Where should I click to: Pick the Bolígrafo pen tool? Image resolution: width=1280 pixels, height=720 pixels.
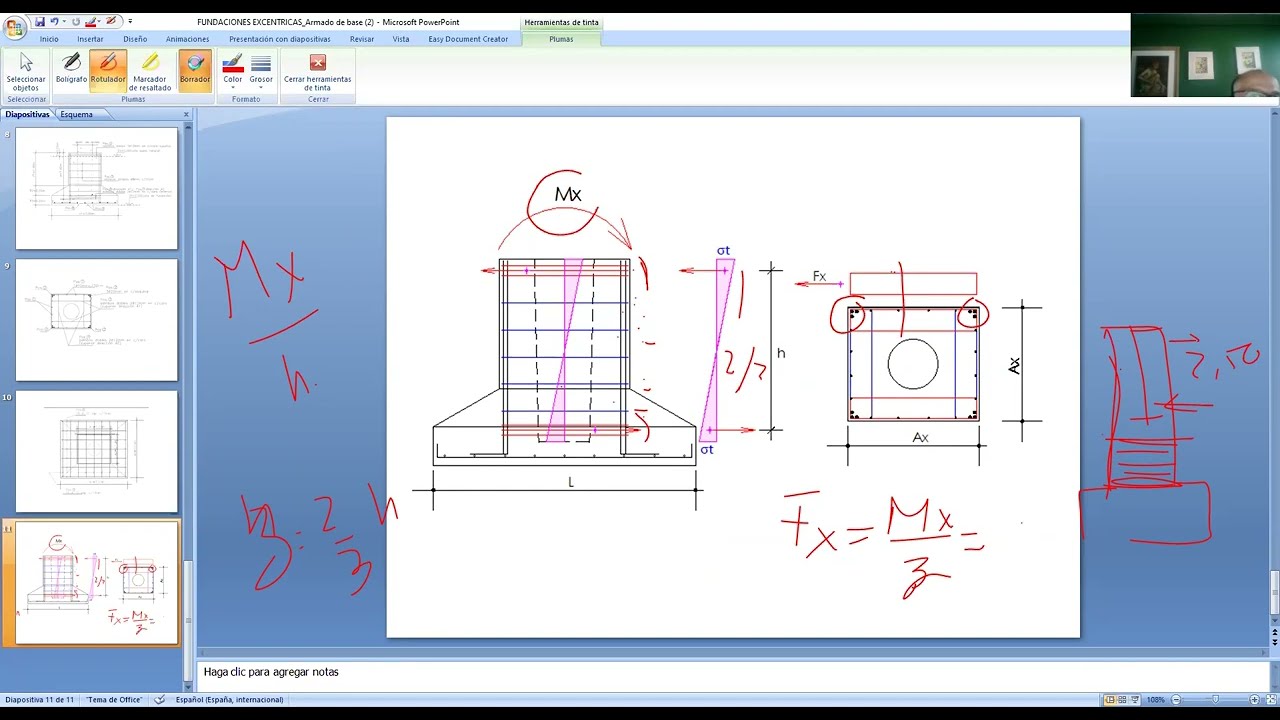pos(71,72)
